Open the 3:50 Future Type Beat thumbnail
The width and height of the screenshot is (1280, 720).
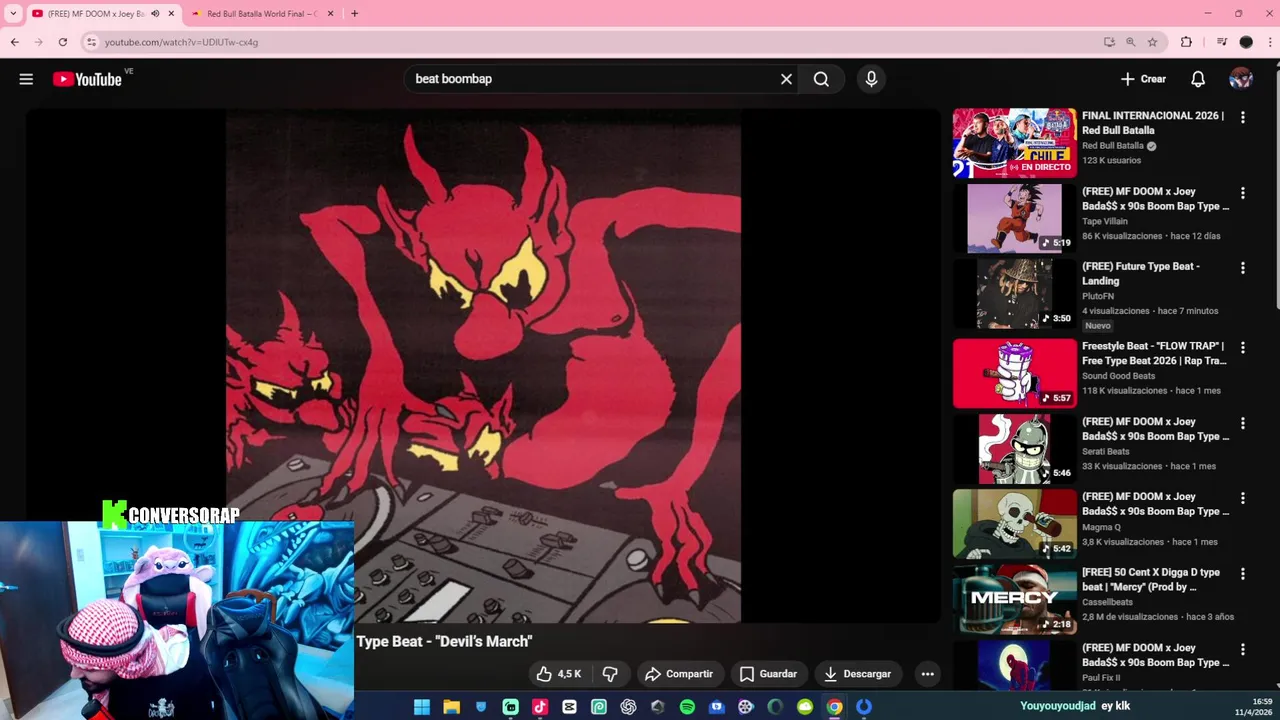[x=1014, y=294]
